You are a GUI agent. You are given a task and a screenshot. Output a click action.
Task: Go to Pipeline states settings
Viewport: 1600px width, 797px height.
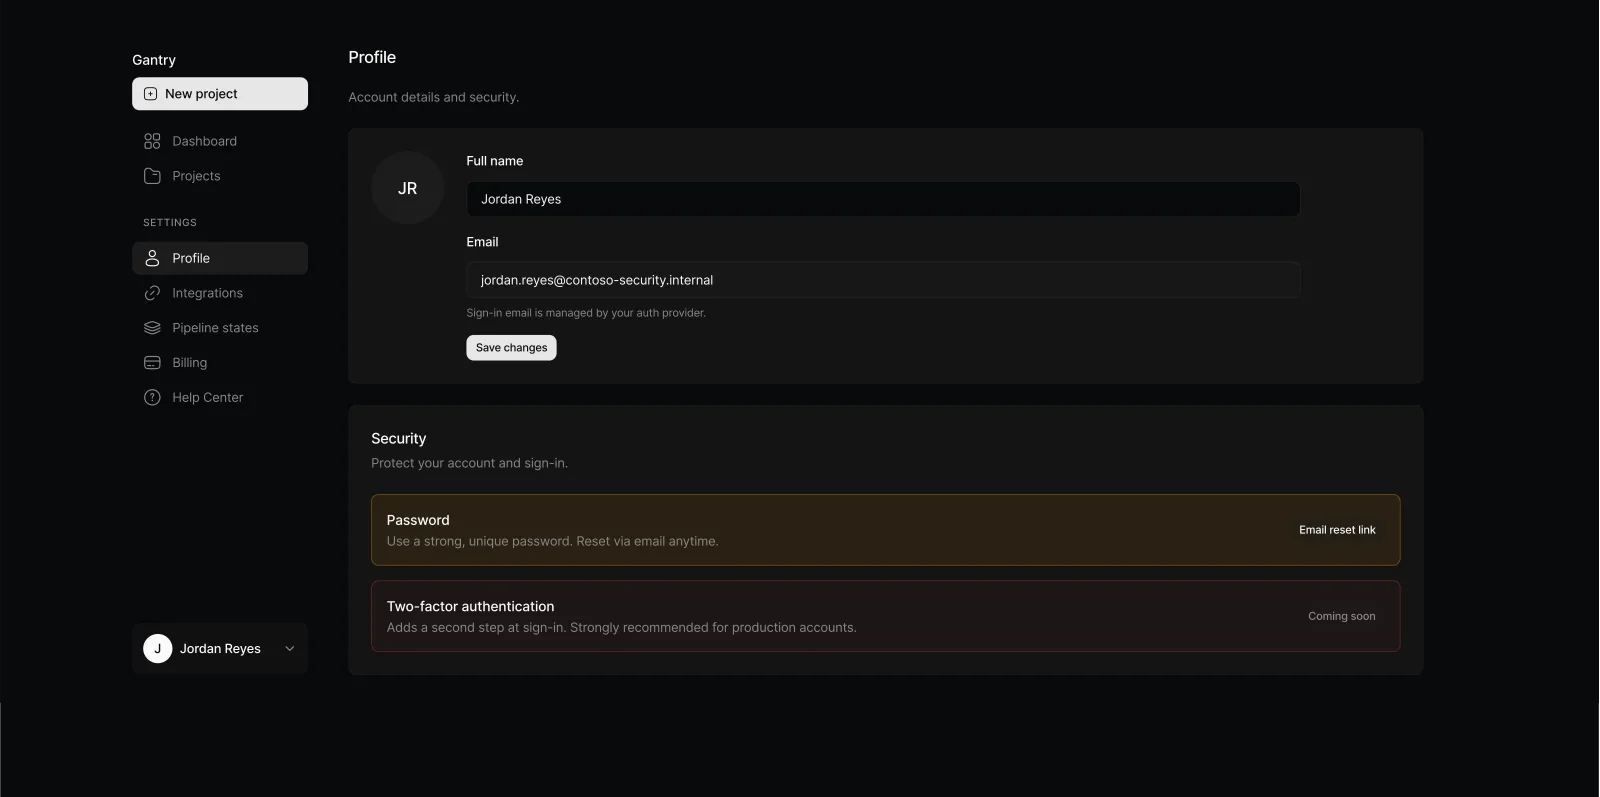click(215, 328)
